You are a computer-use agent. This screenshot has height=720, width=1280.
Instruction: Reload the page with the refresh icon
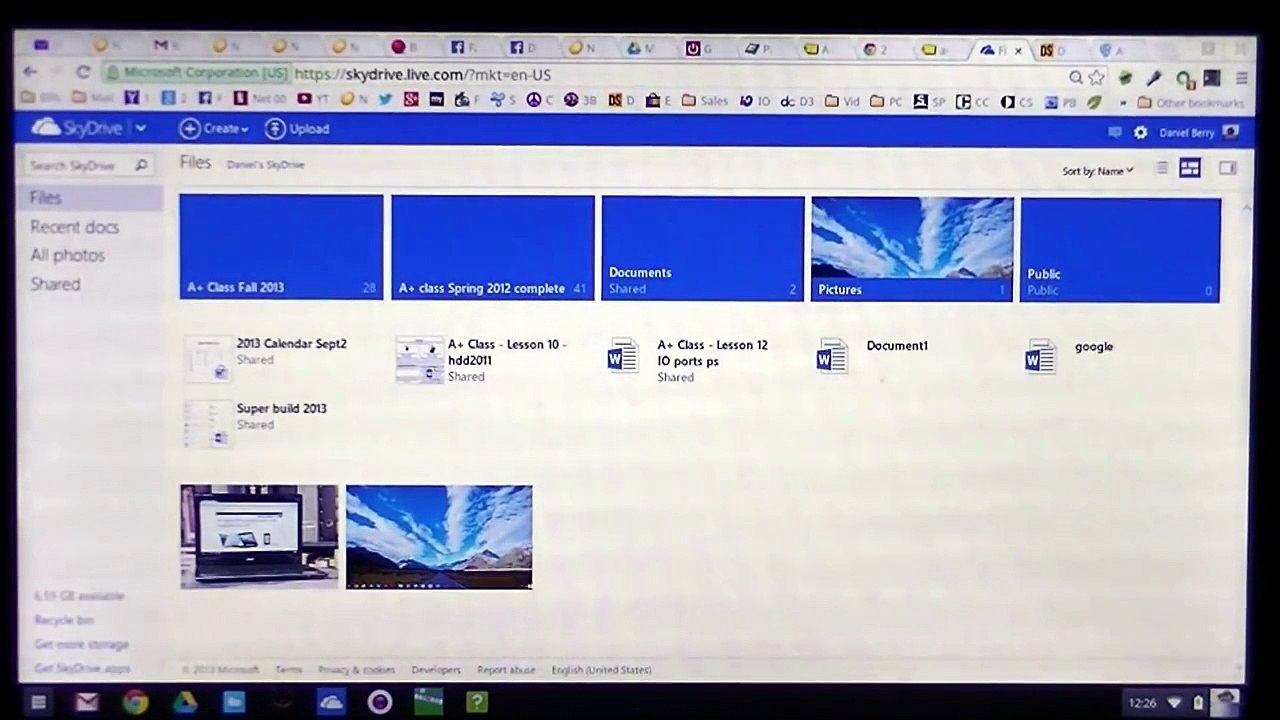(x=83, y=73)
